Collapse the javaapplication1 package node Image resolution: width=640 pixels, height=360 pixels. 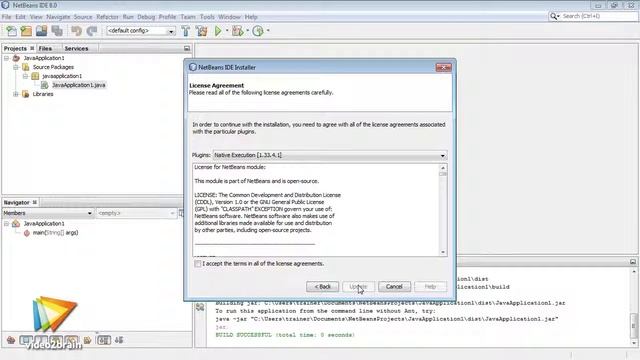25,76
